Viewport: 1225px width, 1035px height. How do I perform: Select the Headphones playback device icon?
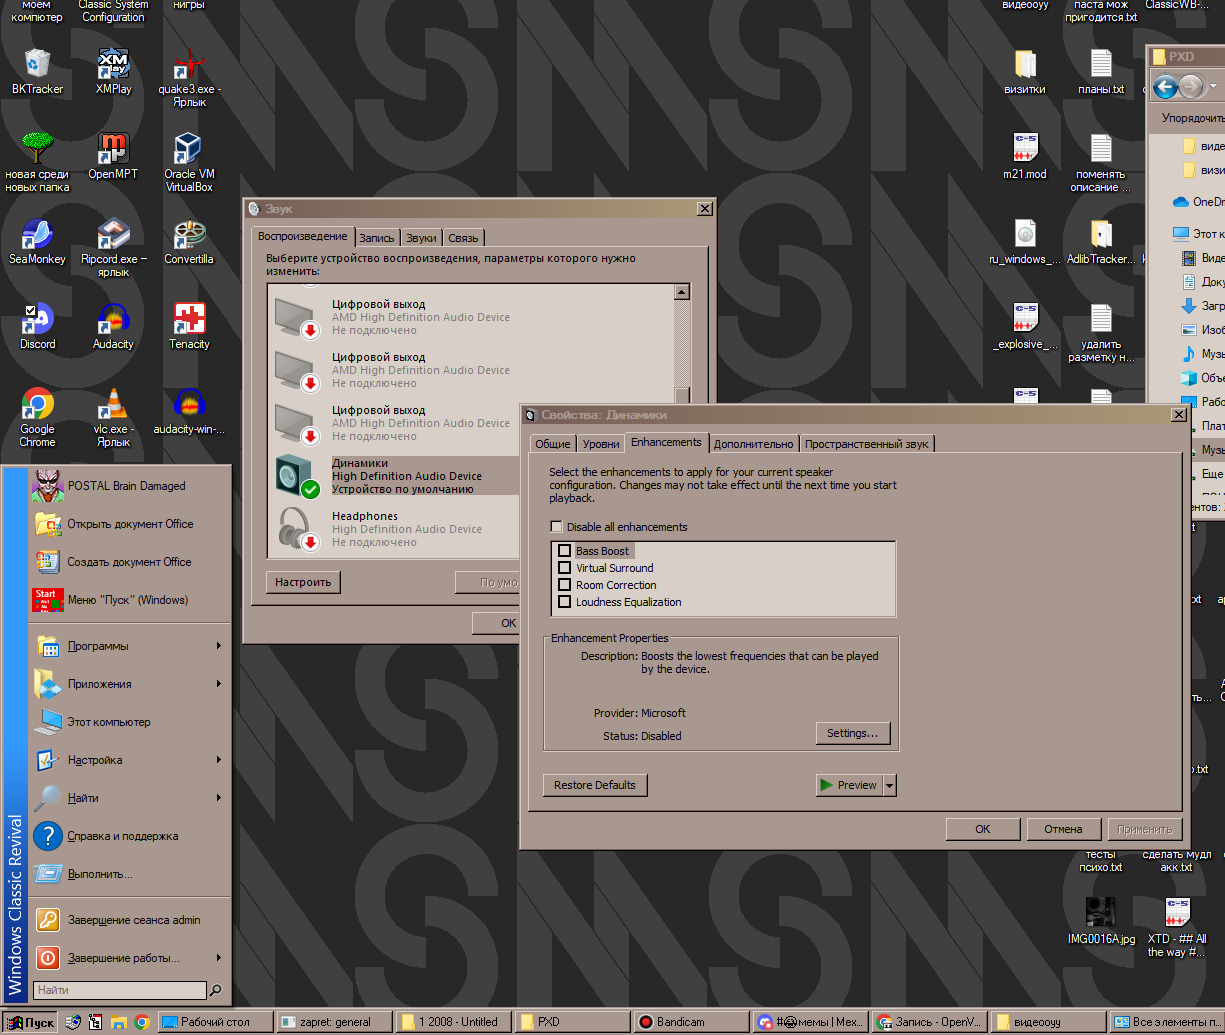pos(296,528)
